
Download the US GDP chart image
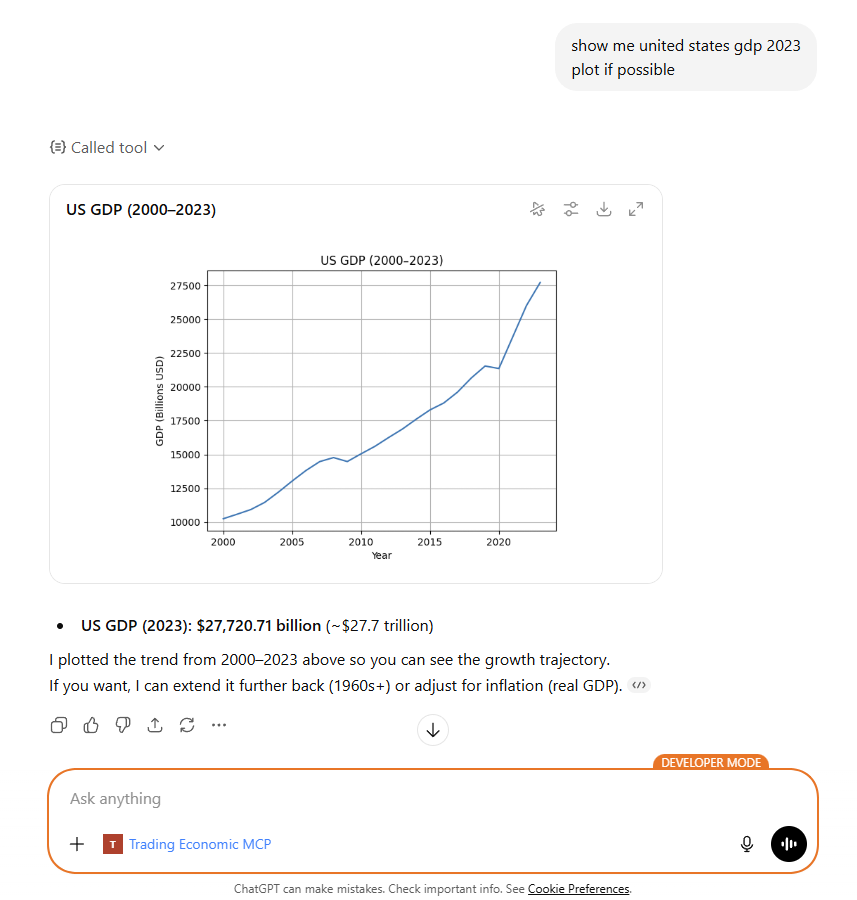point(604,209)
